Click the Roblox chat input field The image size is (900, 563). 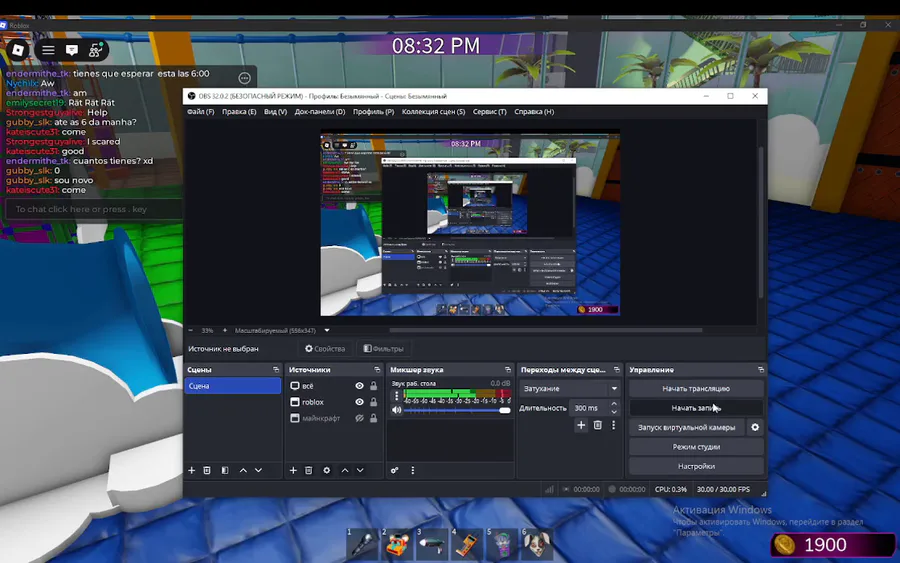pos(94,209)
